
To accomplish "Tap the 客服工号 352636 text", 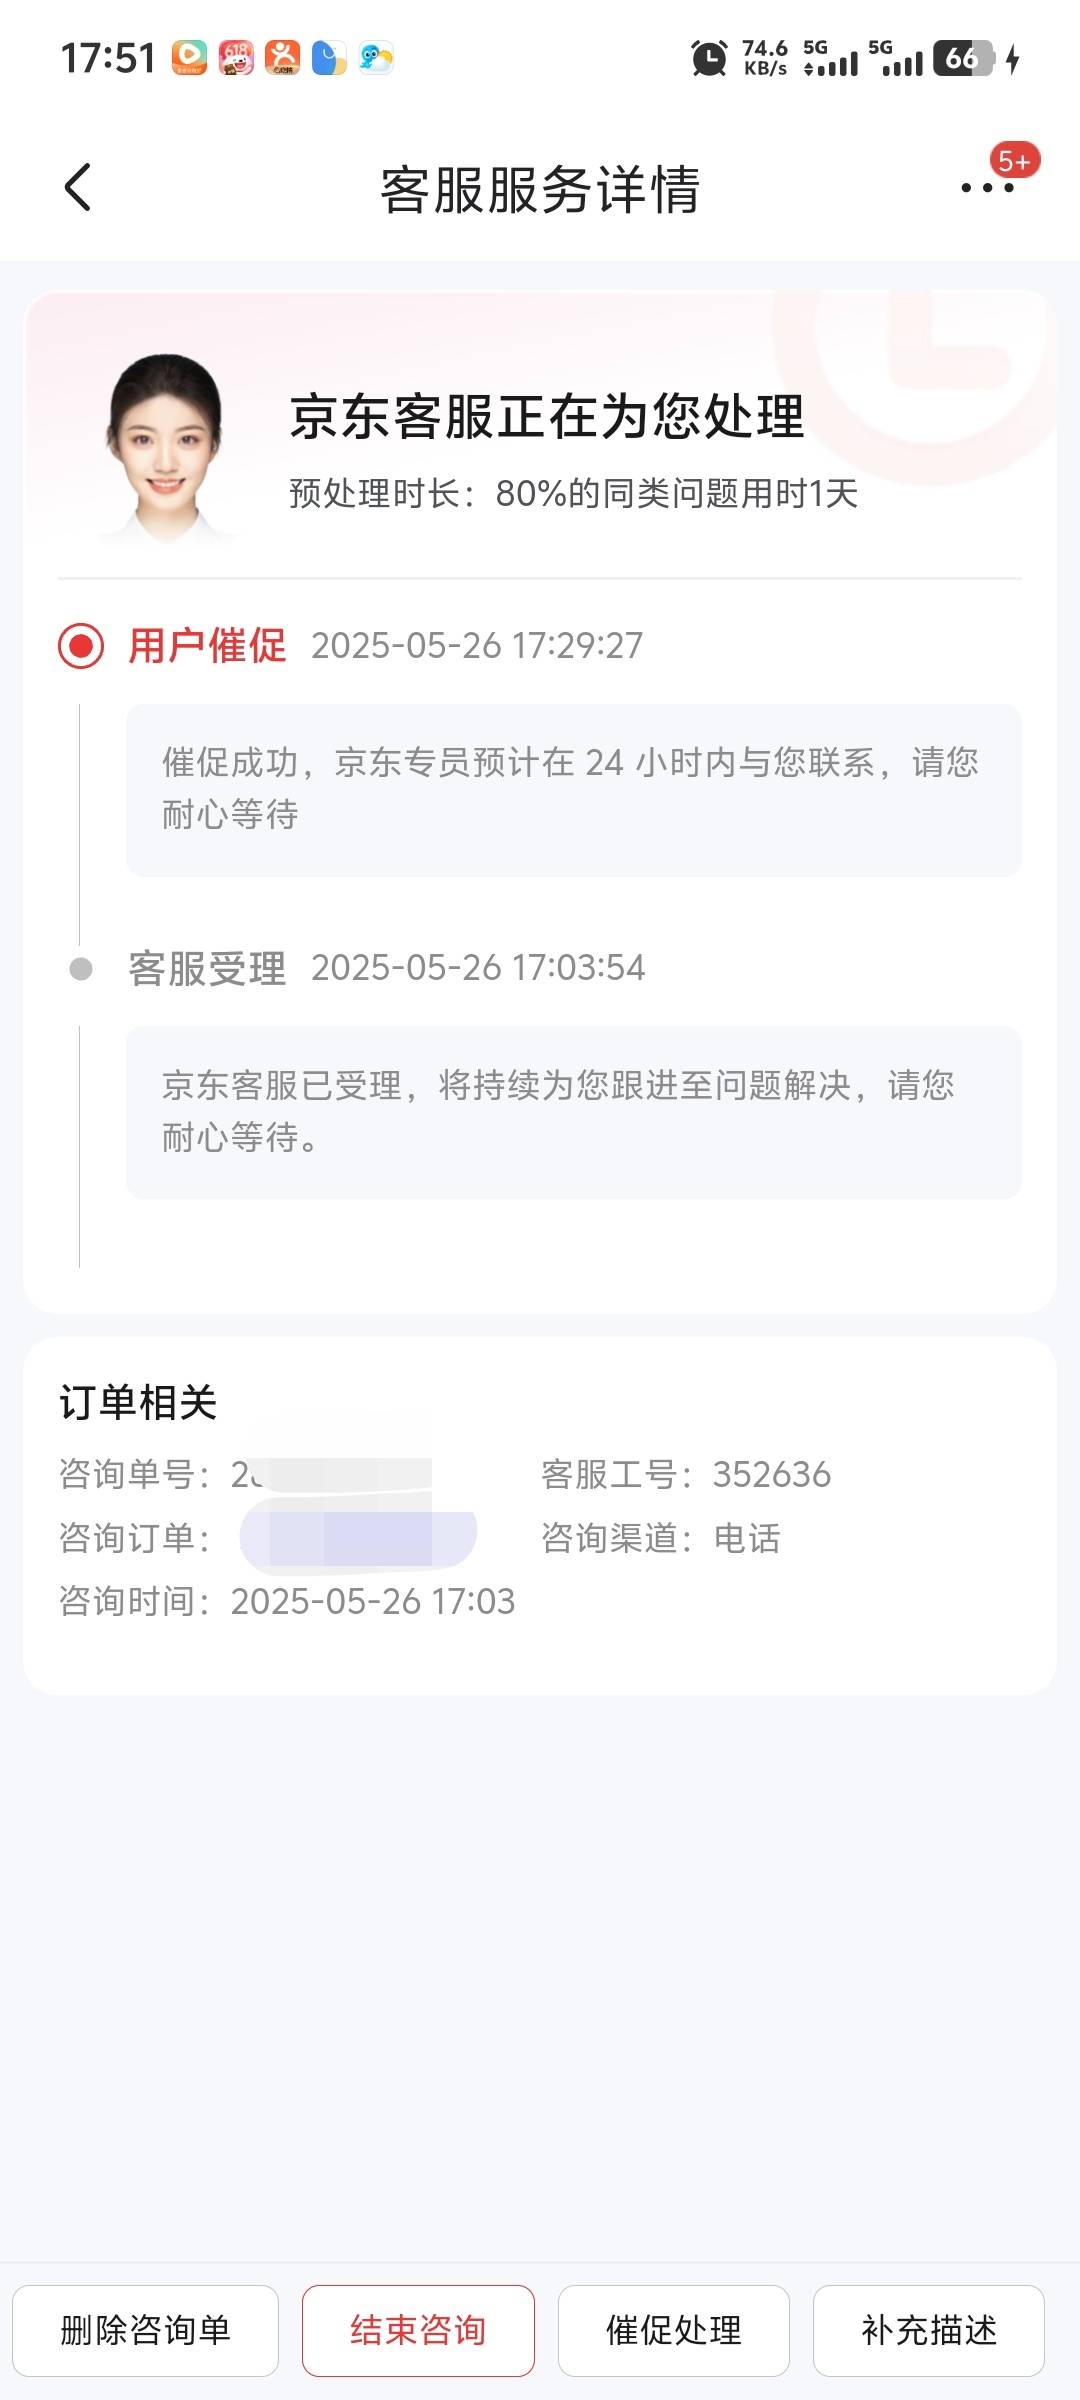I will [x=686, y=1475].
